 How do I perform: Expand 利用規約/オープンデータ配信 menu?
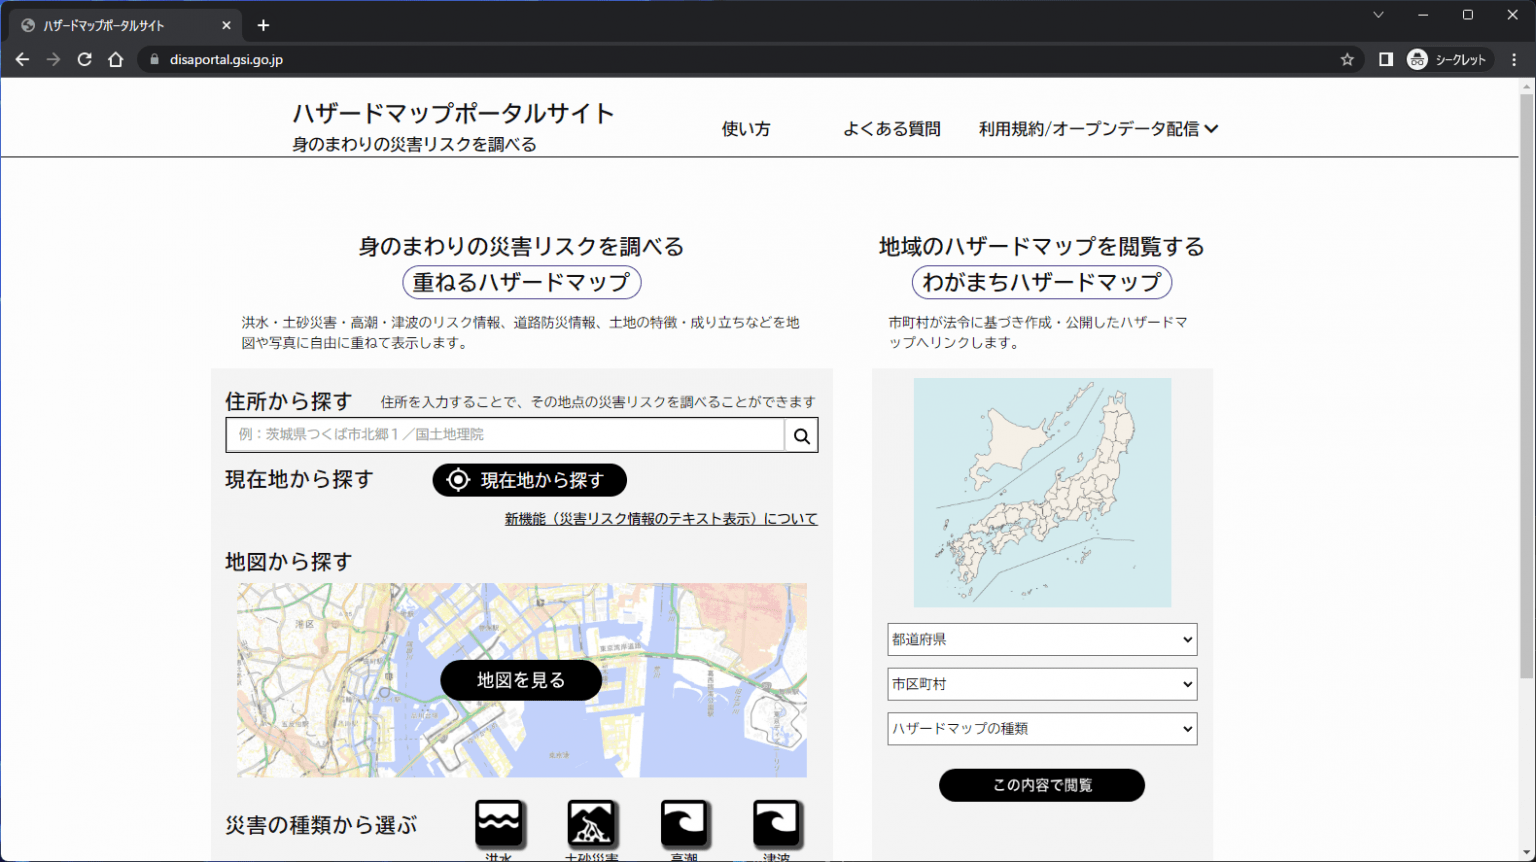point(1098,129)
